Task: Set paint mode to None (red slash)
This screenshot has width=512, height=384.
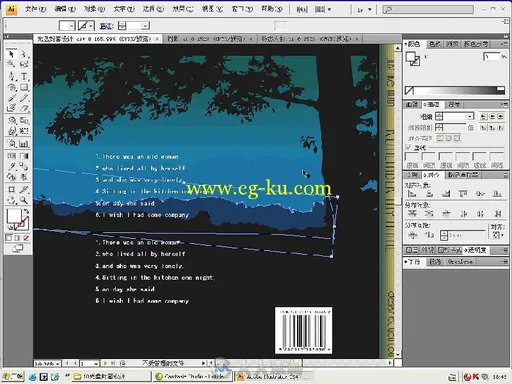Action: (x=26, y=238)
